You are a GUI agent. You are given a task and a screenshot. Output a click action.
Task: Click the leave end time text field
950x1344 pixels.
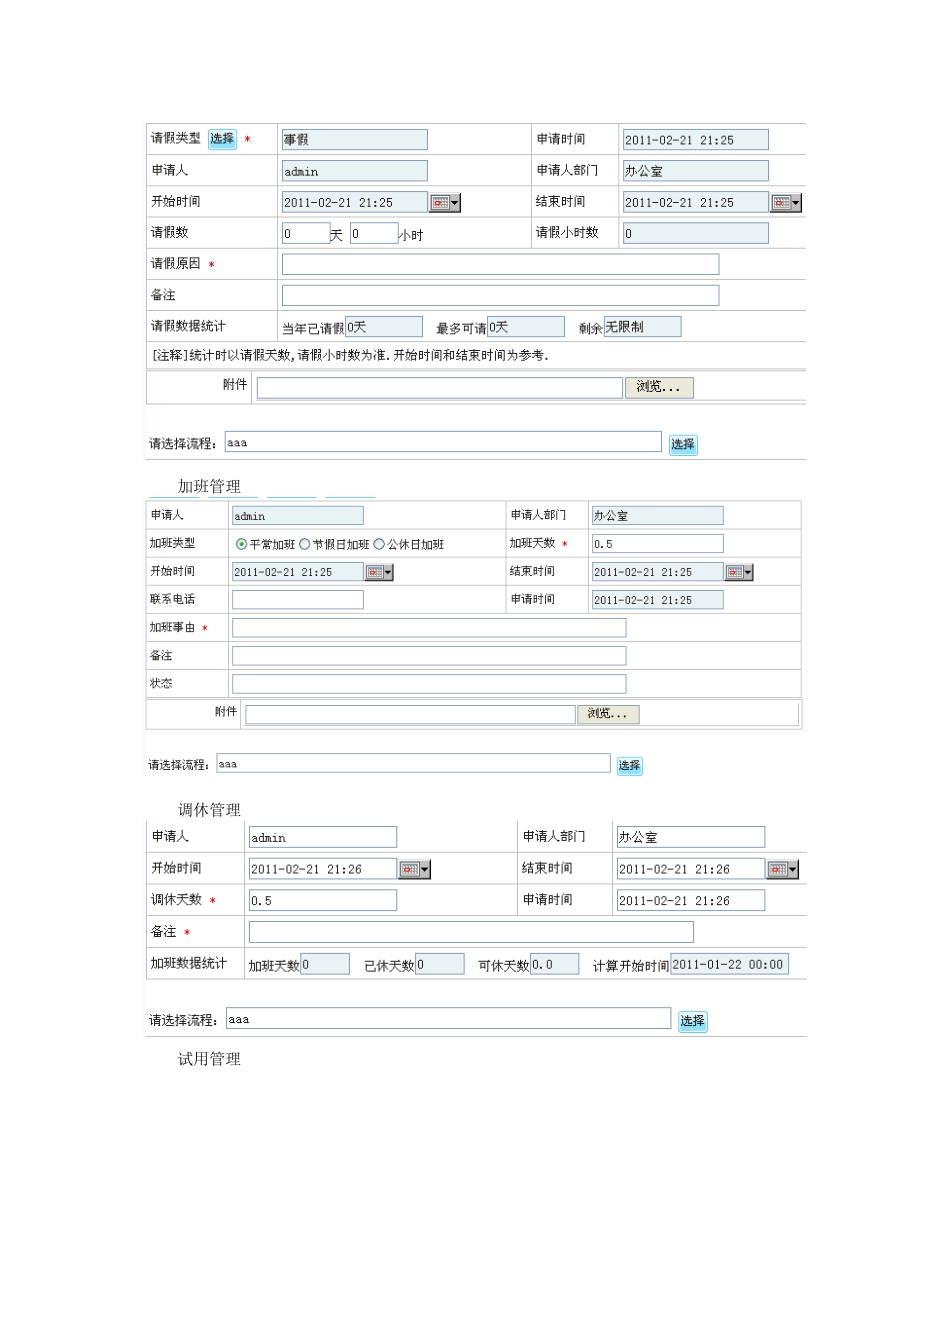[696, 202]
